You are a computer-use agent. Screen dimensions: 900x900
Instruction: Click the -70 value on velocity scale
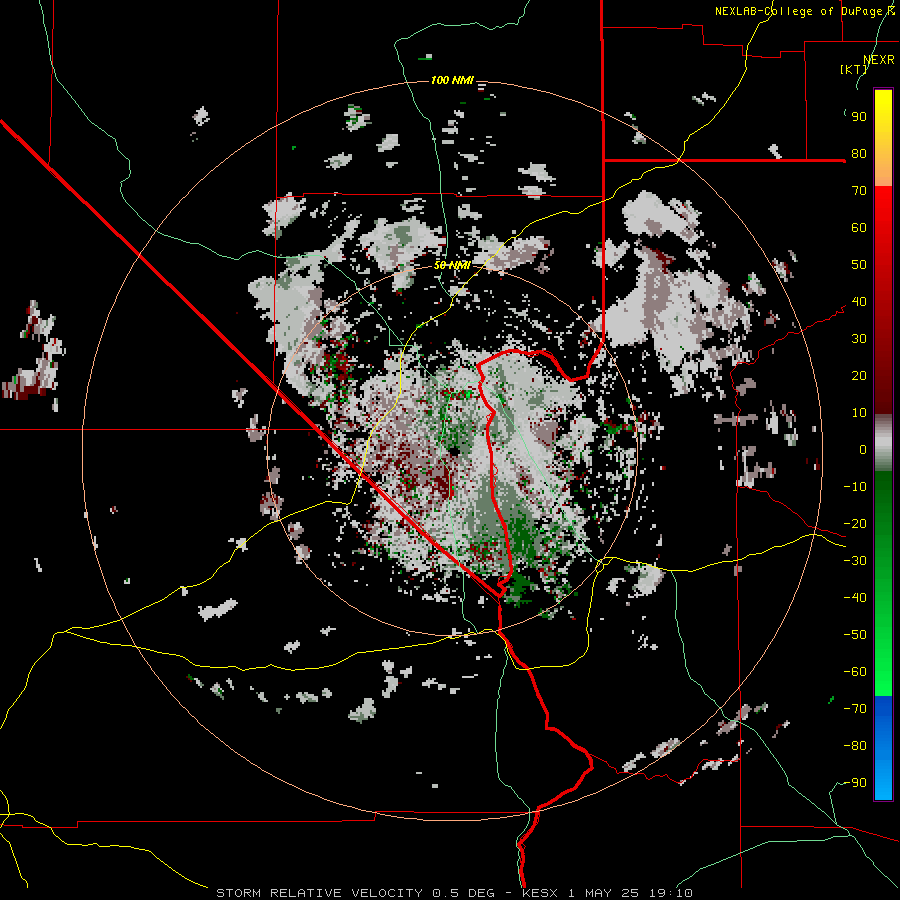855,709
